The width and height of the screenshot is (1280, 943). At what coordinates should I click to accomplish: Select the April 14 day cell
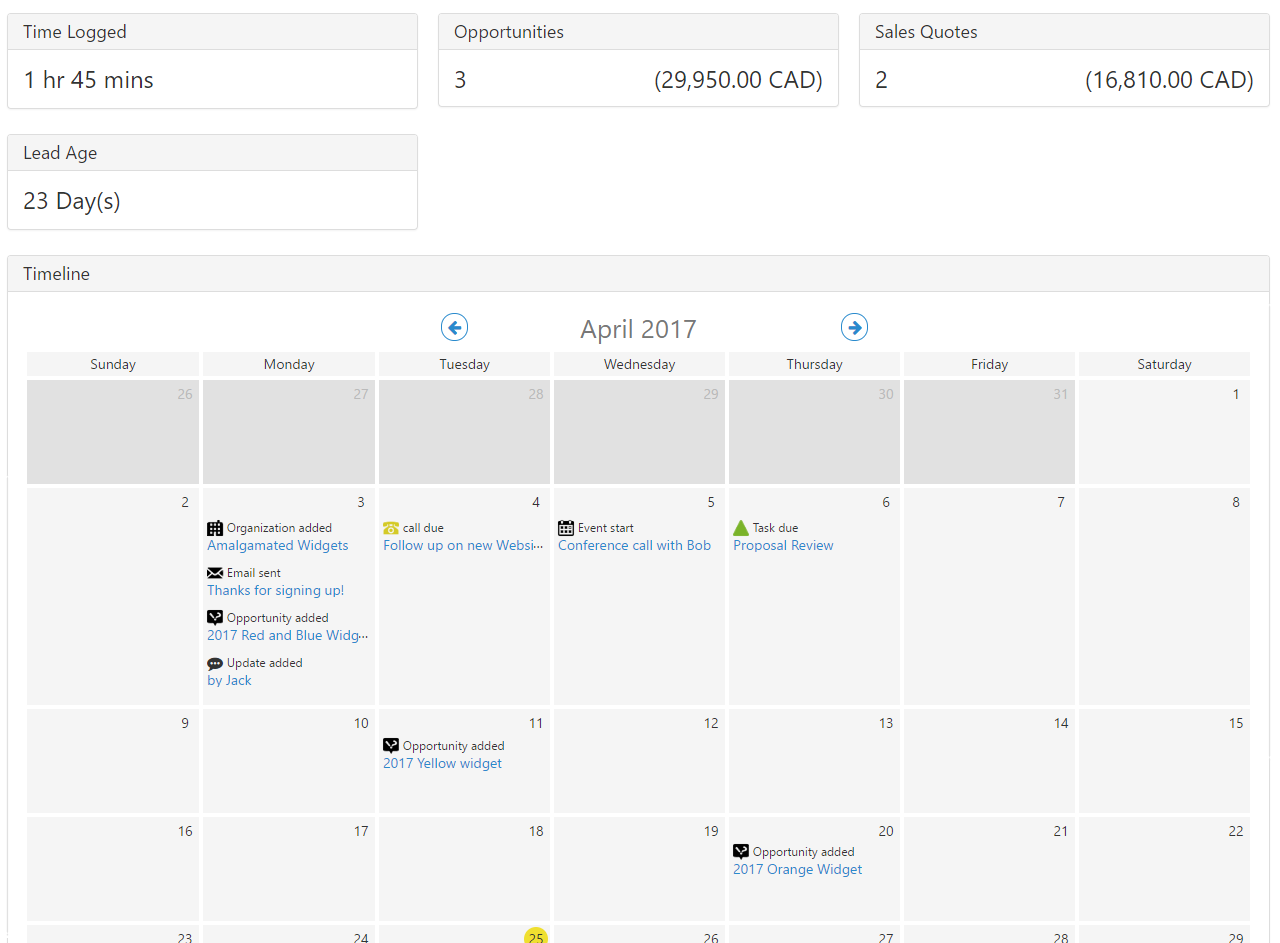[x=989, y=761]
